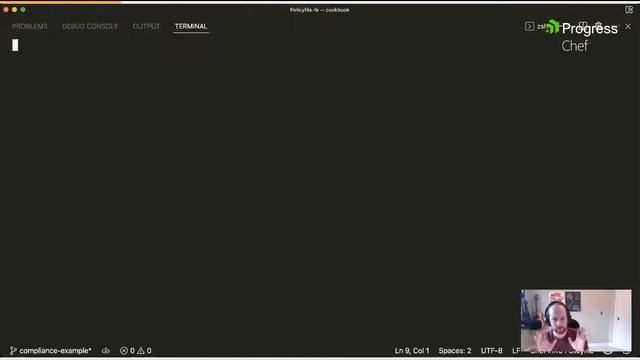Screen dimensions: 640x360
Task: Toggle the editor layout icon in title bar
Action: click(629, 9)
